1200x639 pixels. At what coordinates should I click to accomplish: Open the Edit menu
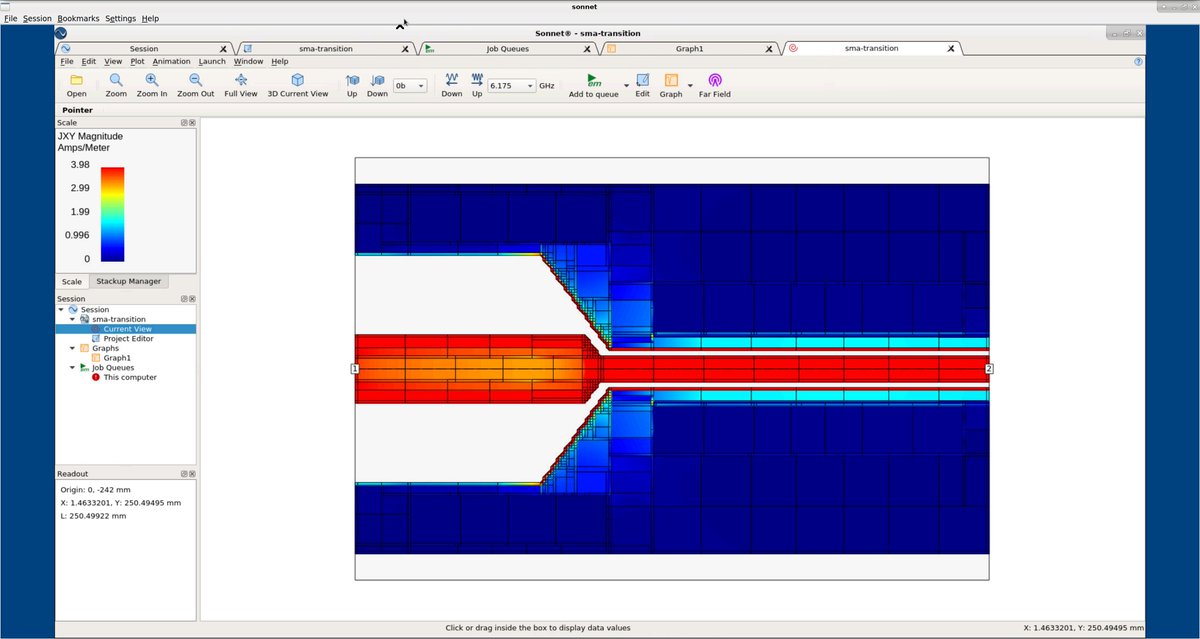point(89,61)
